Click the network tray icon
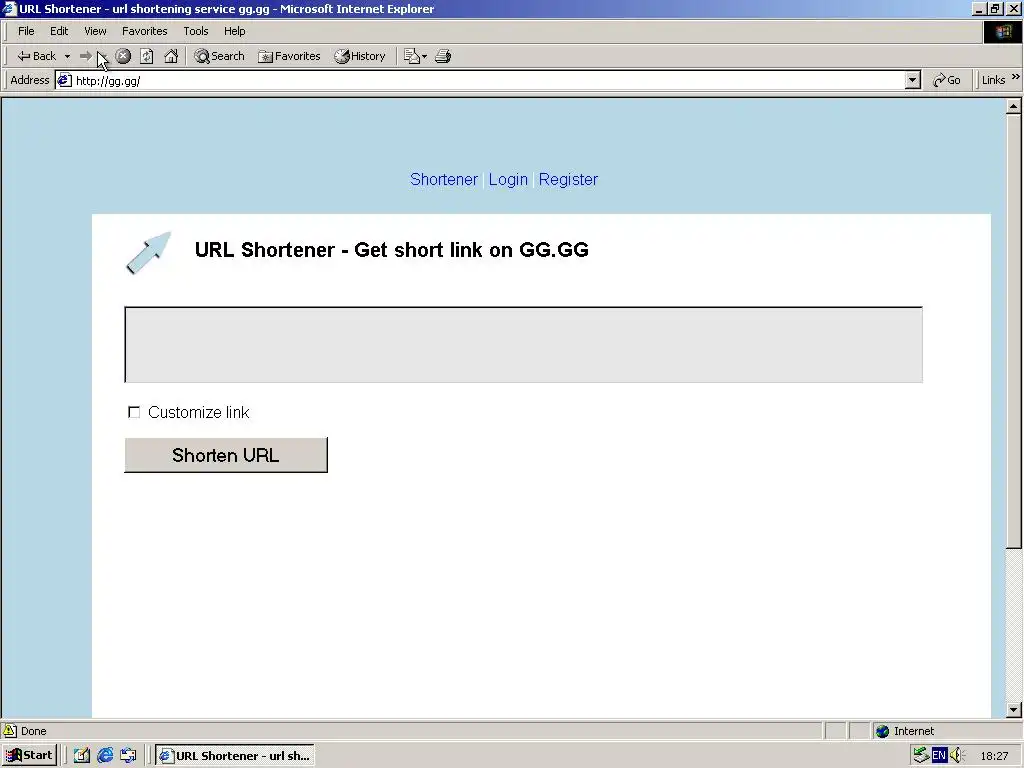 [921, 756]
